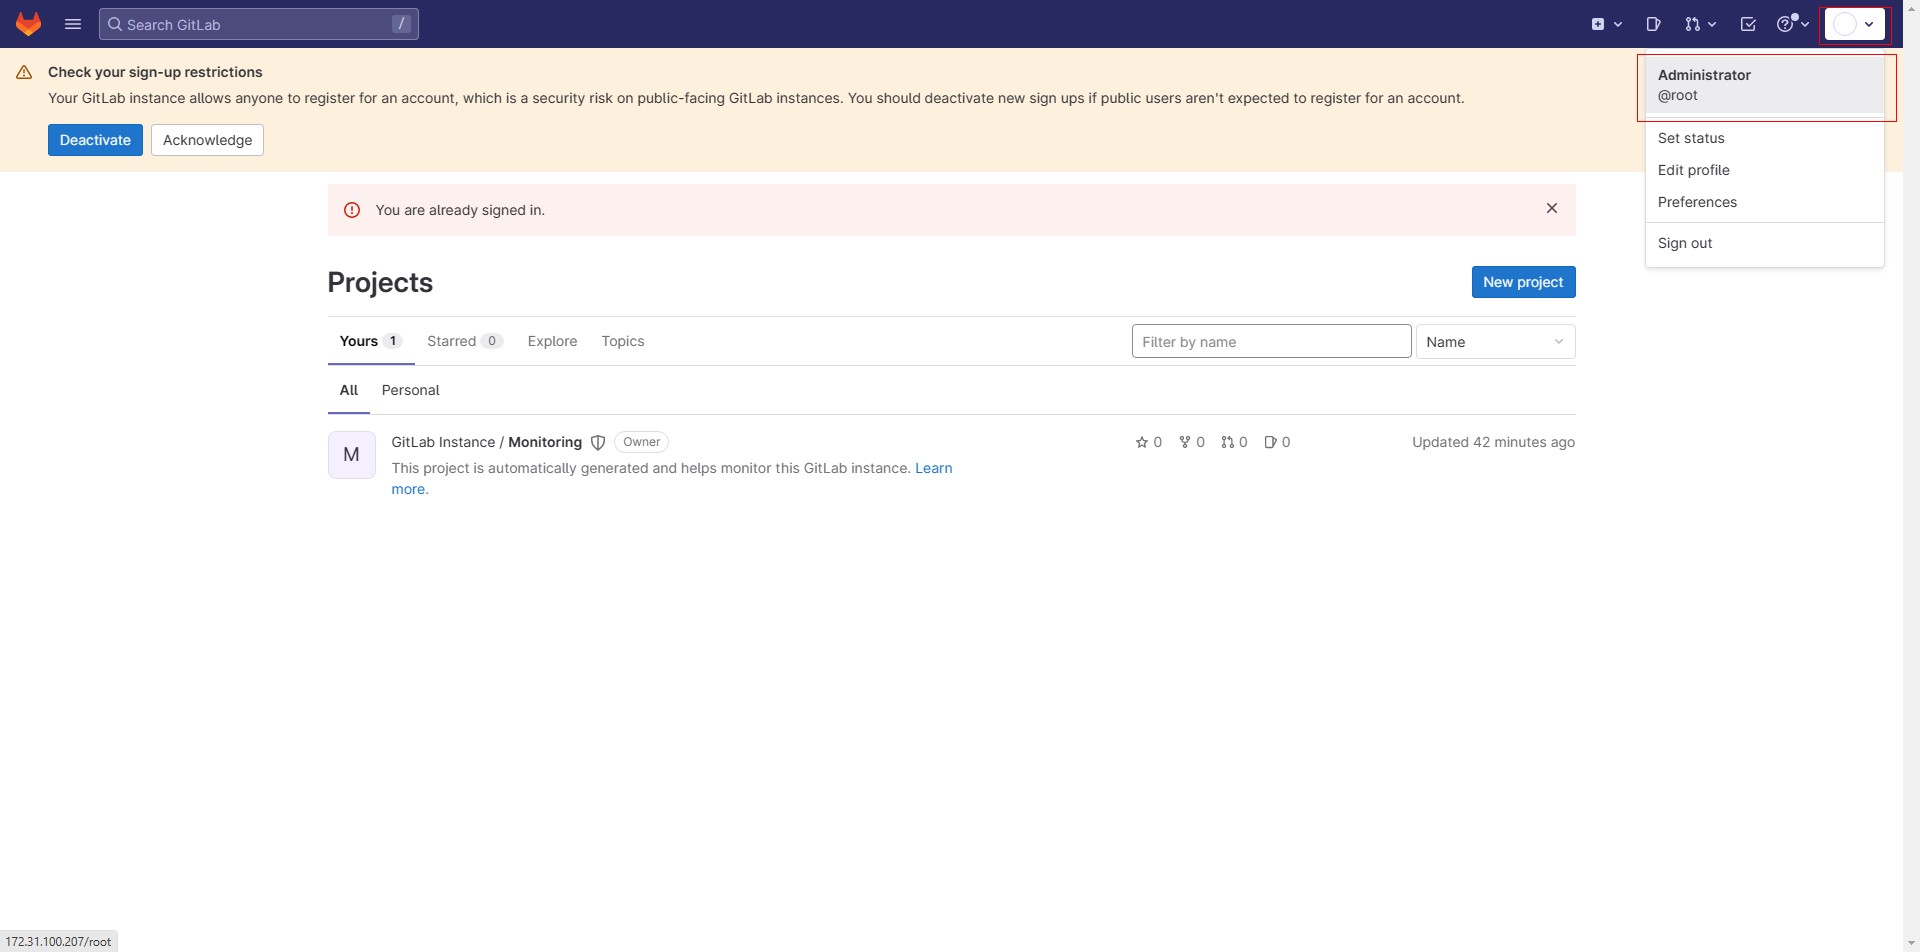The image size is (1920, 952).
Task: Open the Help question mark dropdown
Action: 1792,24
